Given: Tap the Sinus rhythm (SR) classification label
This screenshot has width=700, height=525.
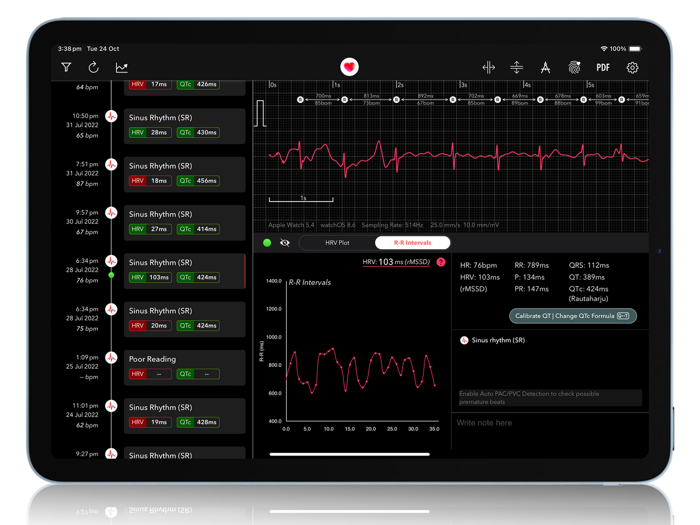Looking at the screenshot, I should pyautogui.click(x=498, y=340).
